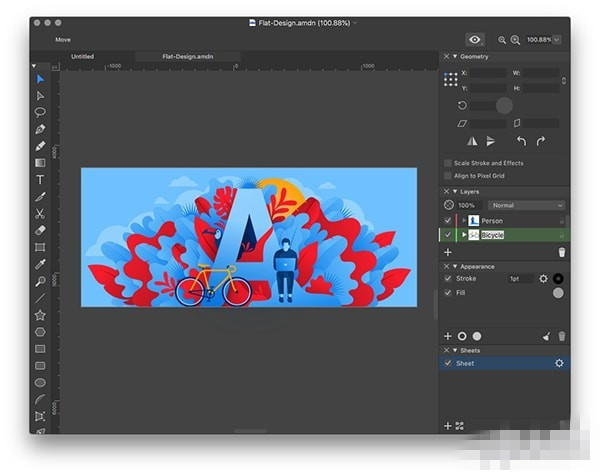Switch to the Untitled document tab
The width and height of the screenshot is (600, 476).
pyautogui.click(x=83, y=57)
